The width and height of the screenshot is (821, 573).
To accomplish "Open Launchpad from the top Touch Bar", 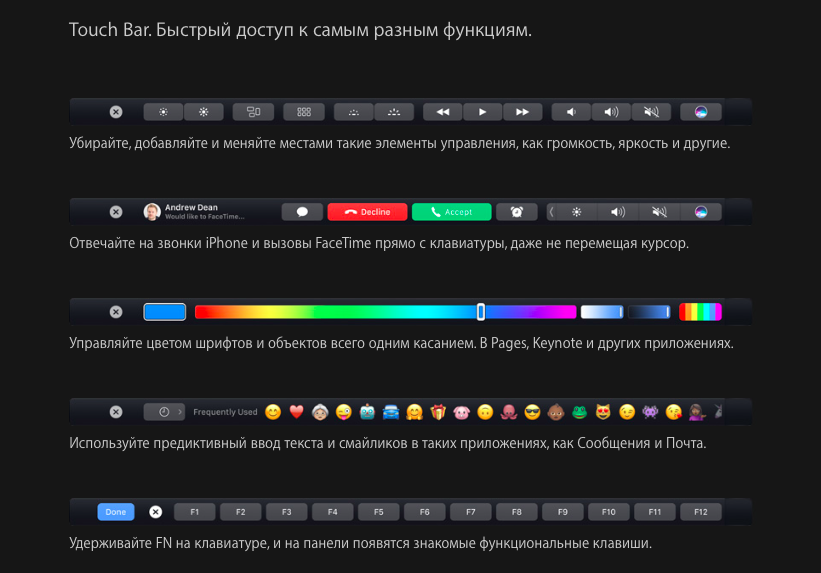I will click(303, 112).
